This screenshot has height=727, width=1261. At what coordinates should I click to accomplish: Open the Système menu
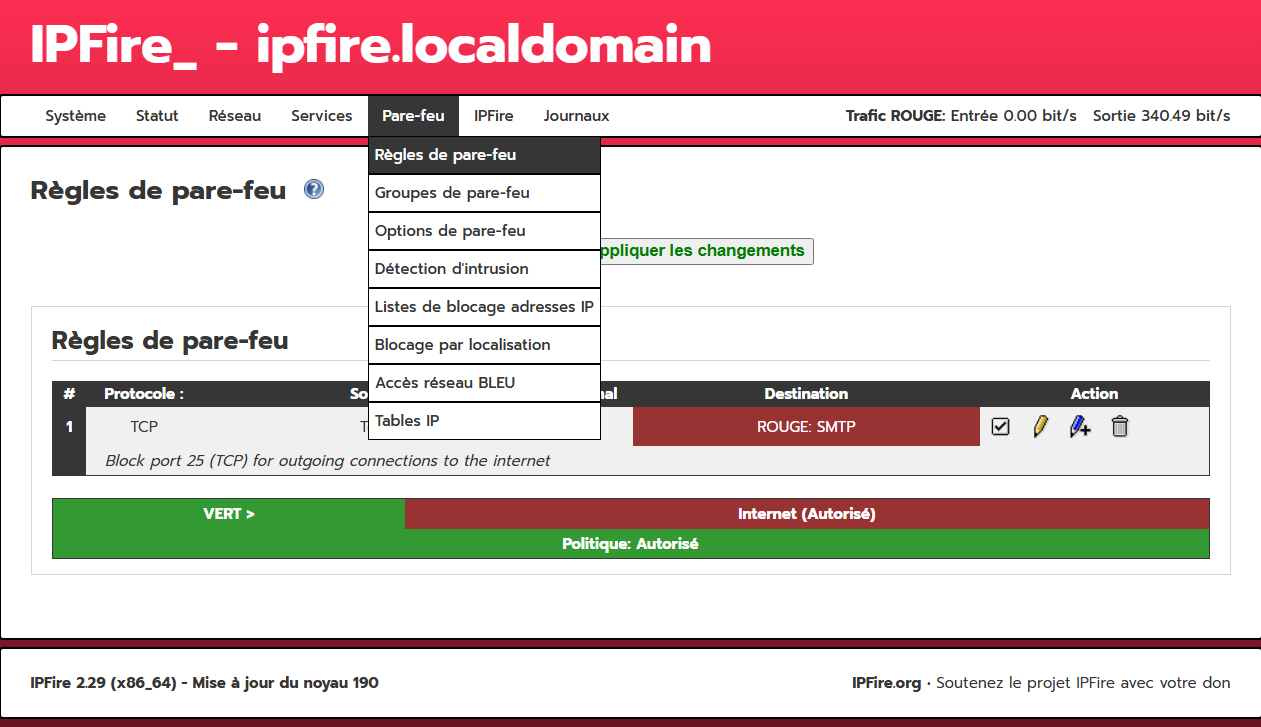click(x=75, y=116)
